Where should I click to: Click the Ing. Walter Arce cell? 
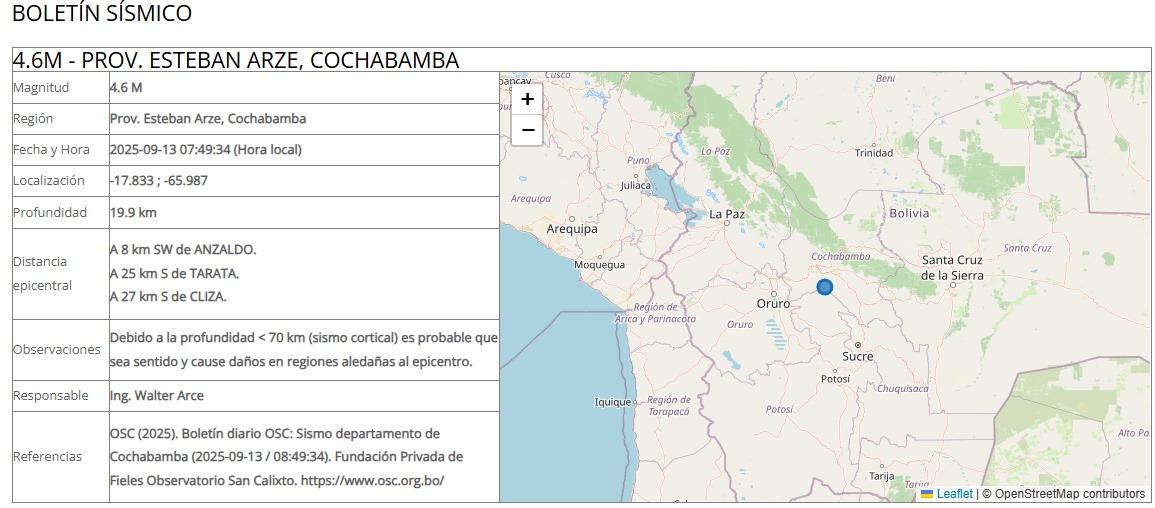[x=157, y=396]
